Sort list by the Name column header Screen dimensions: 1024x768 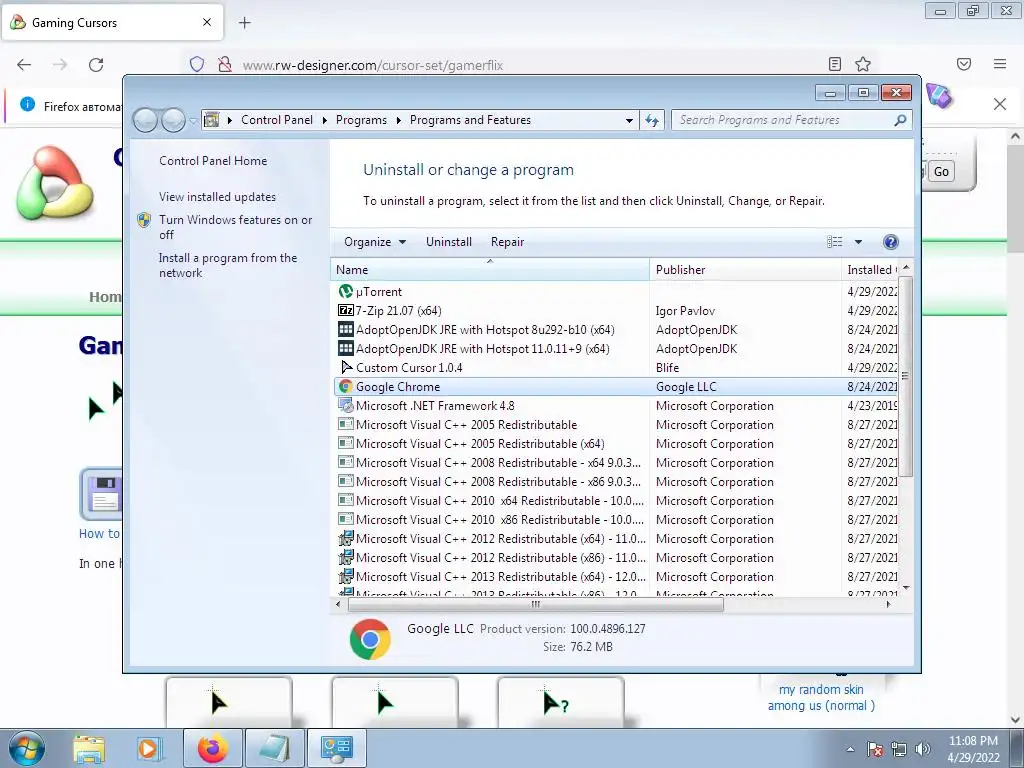click(x=490, y=270)
